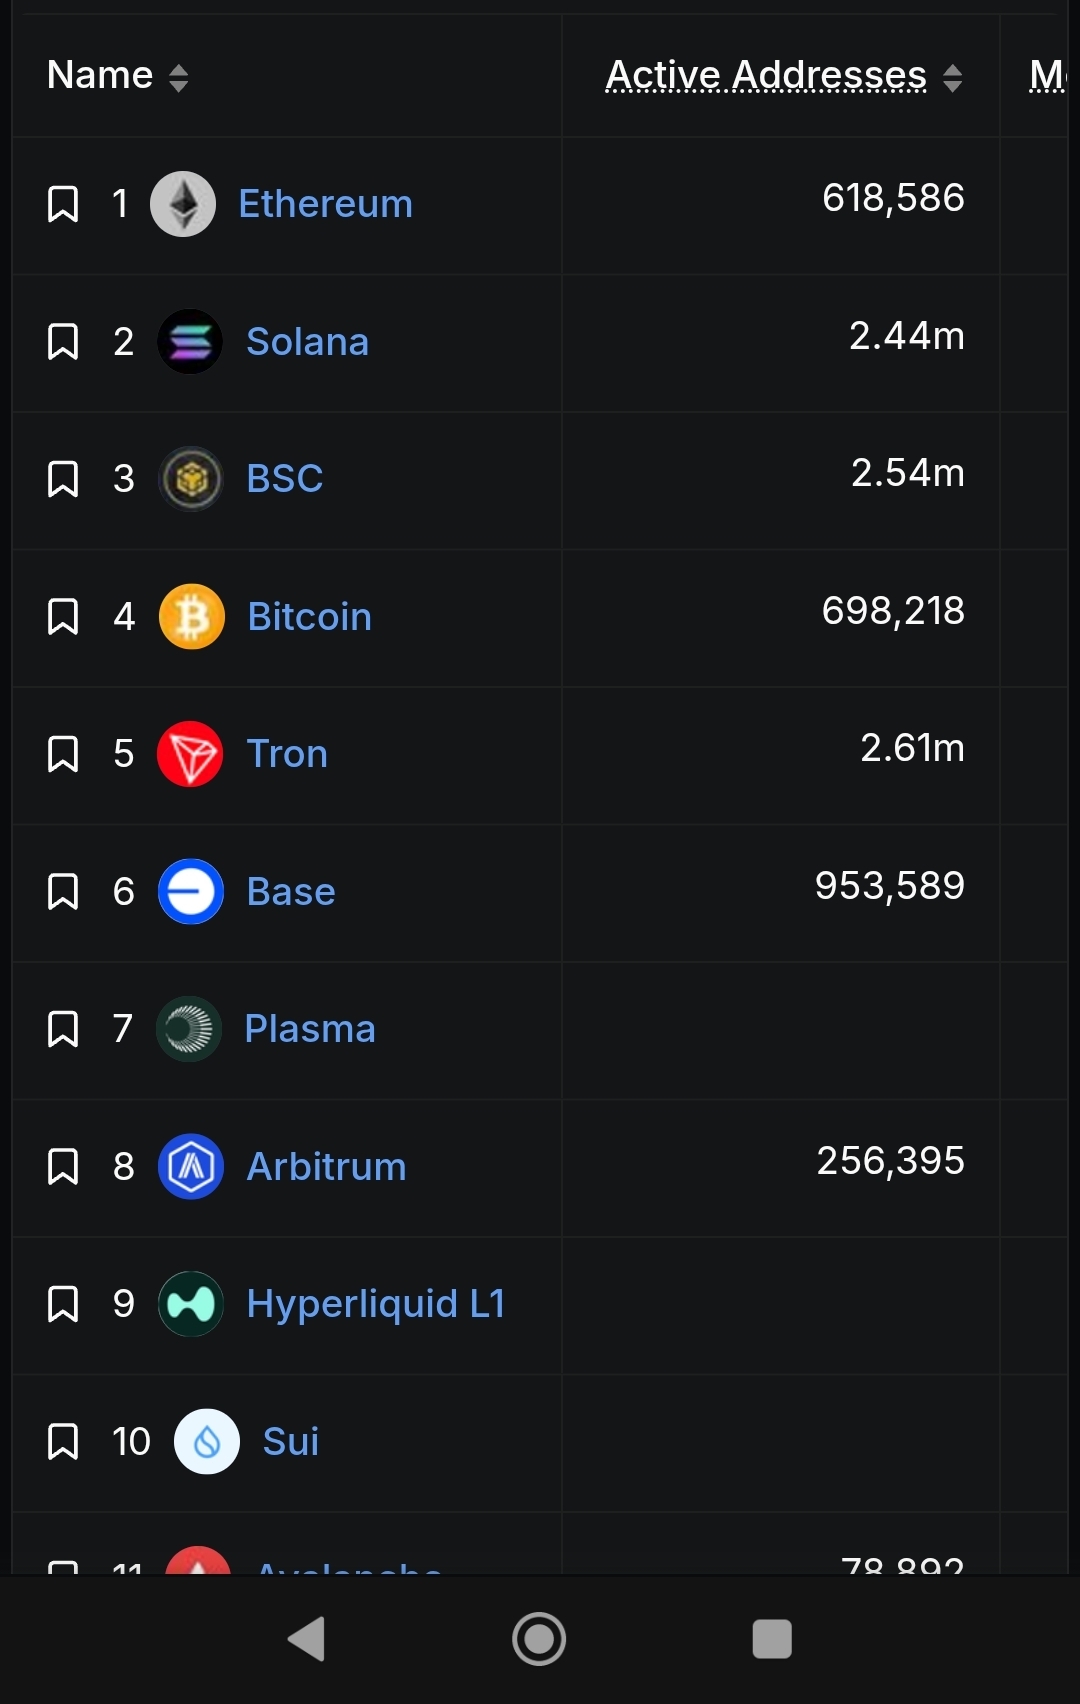
Task: Click the Active Addresses column header
Action: pos(766,76)
